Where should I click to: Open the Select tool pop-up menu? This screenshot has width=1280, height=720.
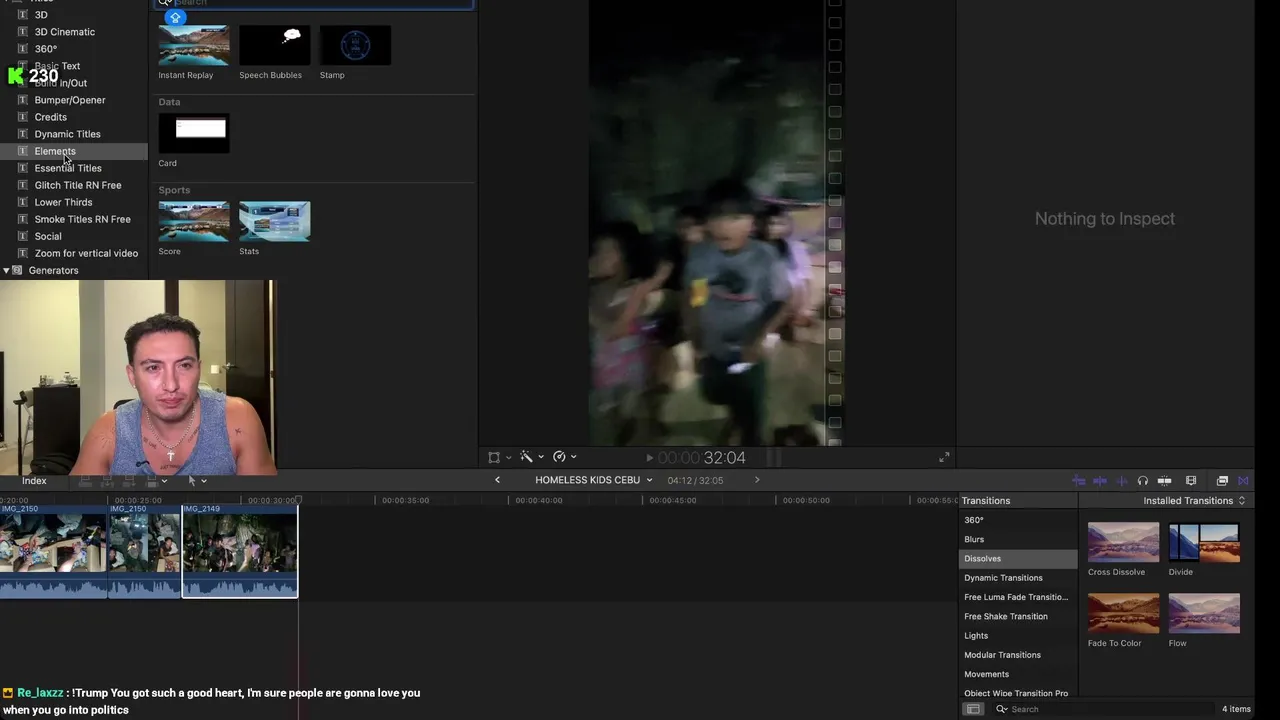pyautogui.click(x=197, y=481)
